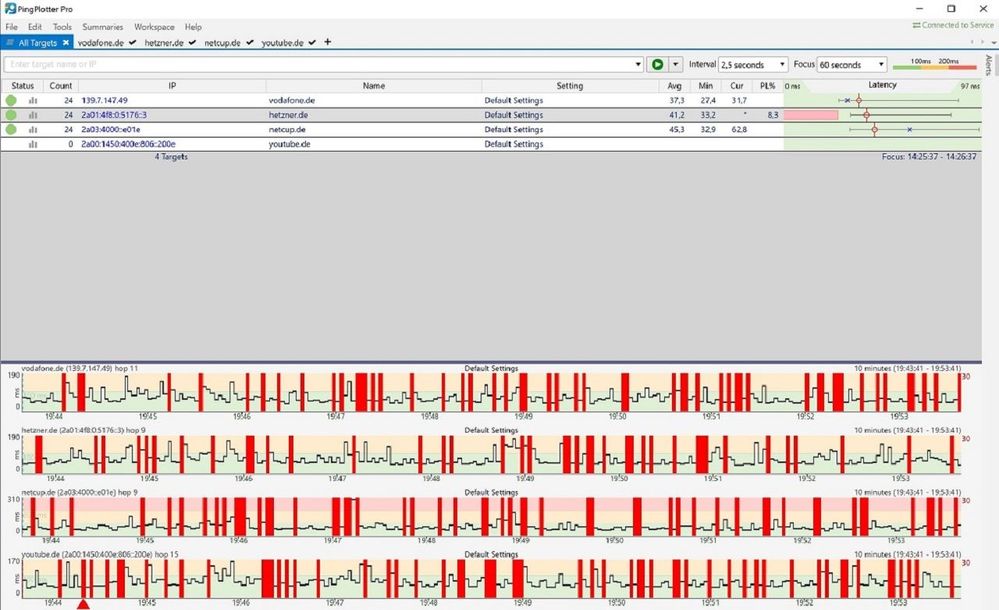Sort by the Status column header
The height and width of the screenshot is (610, 999).
tap(22, 85)
